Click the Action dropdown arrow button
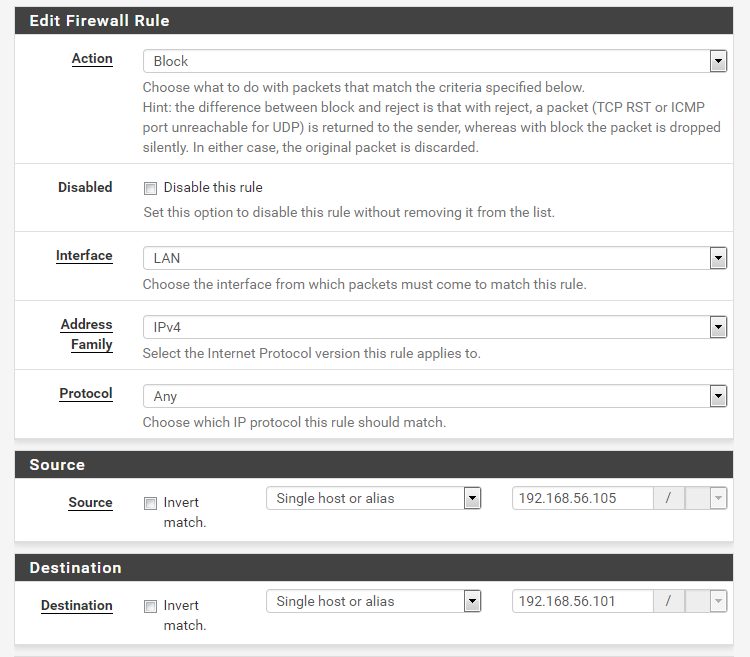 point(718,61)
